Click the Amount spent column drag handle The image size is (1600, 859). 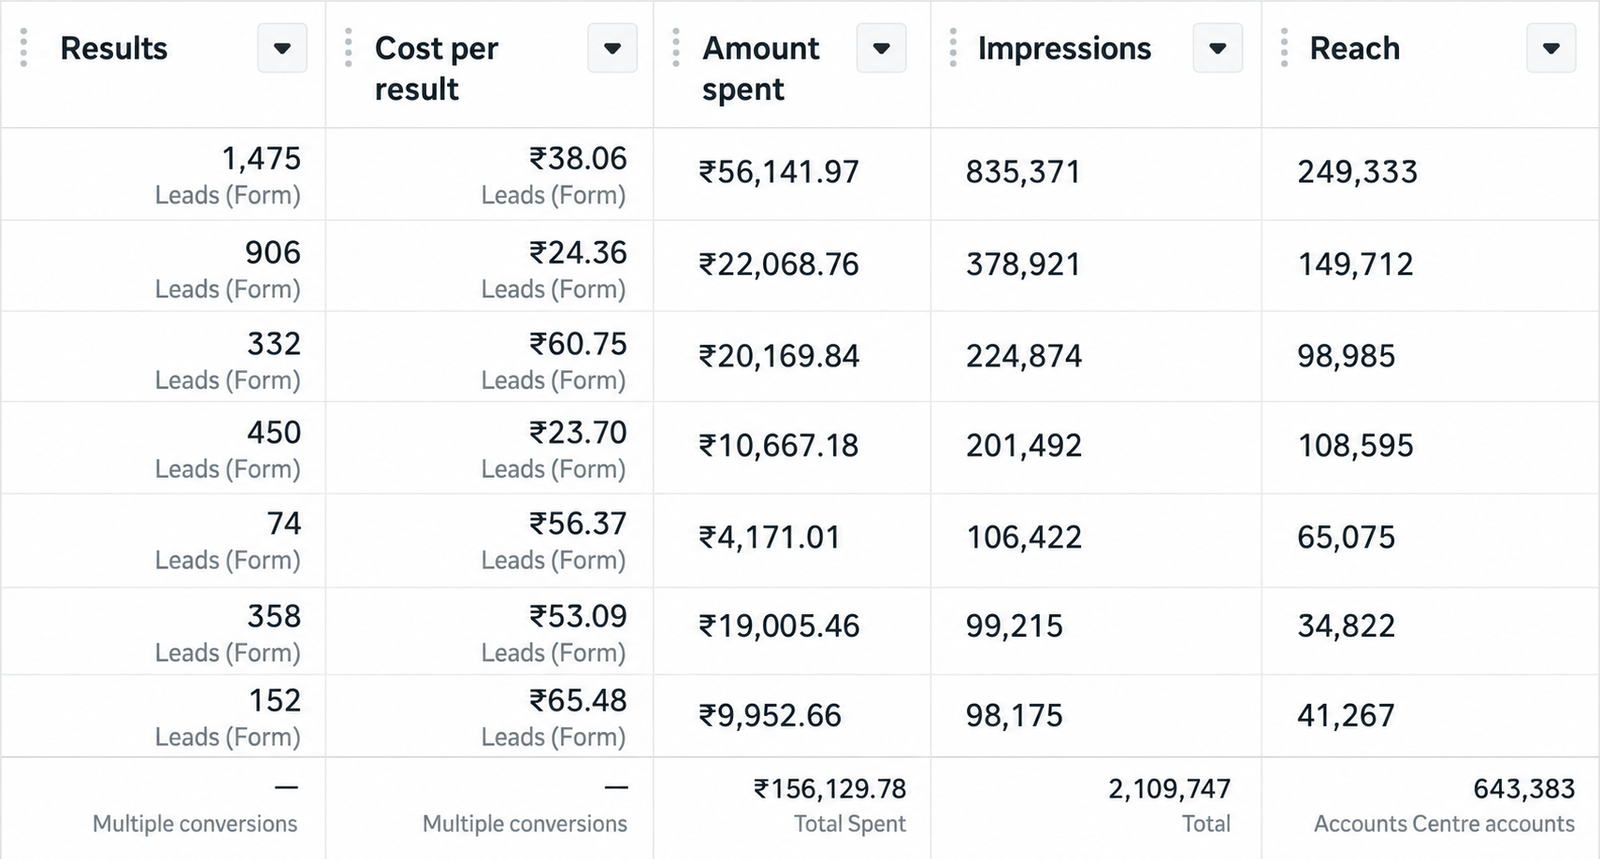tap(676, 48)
